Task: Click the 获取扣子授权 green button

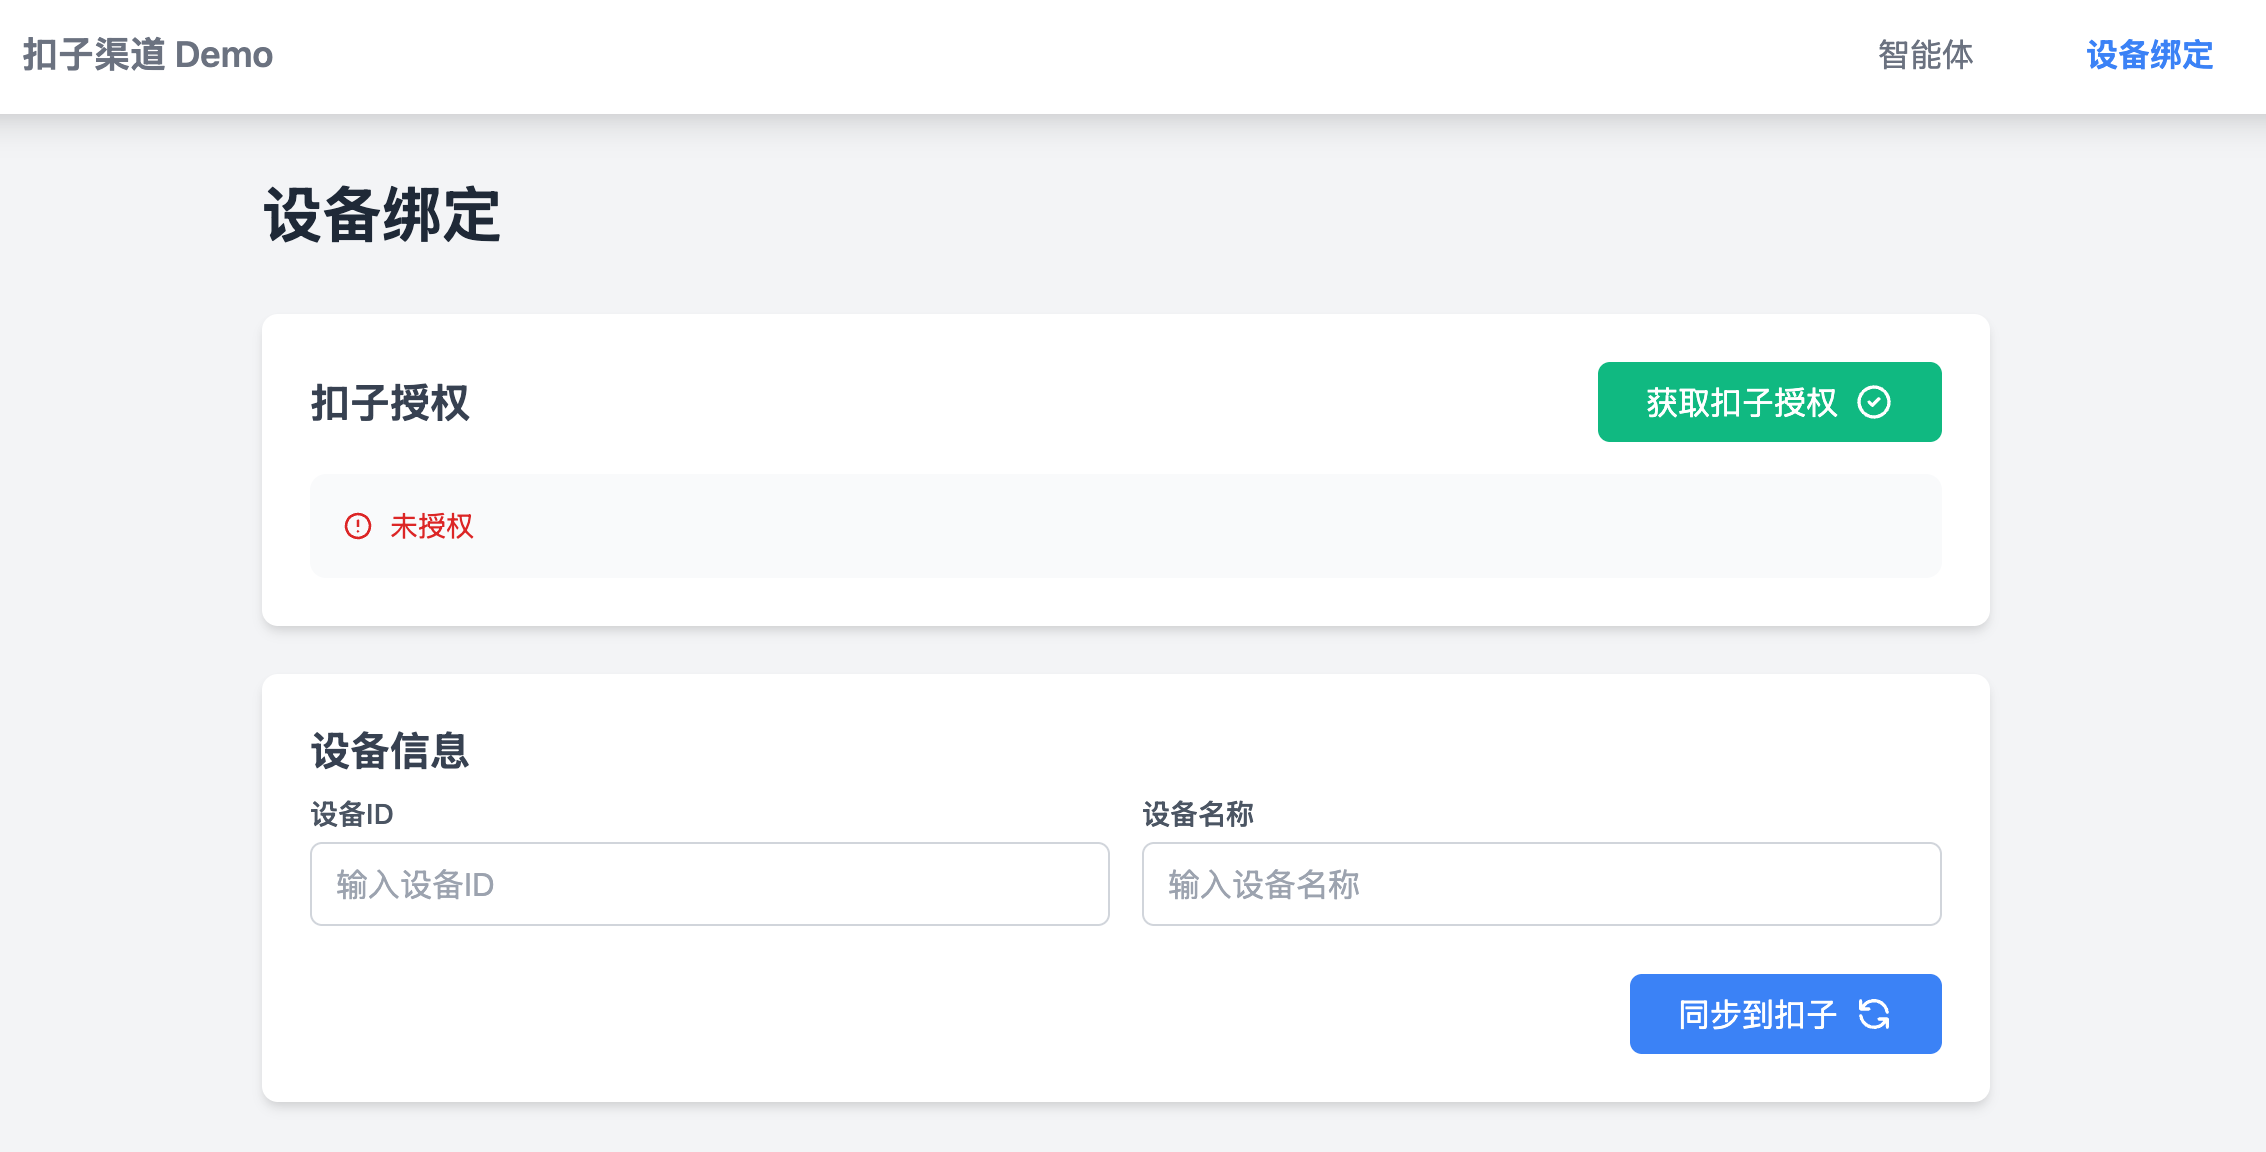Action: tap(1769, 402)
